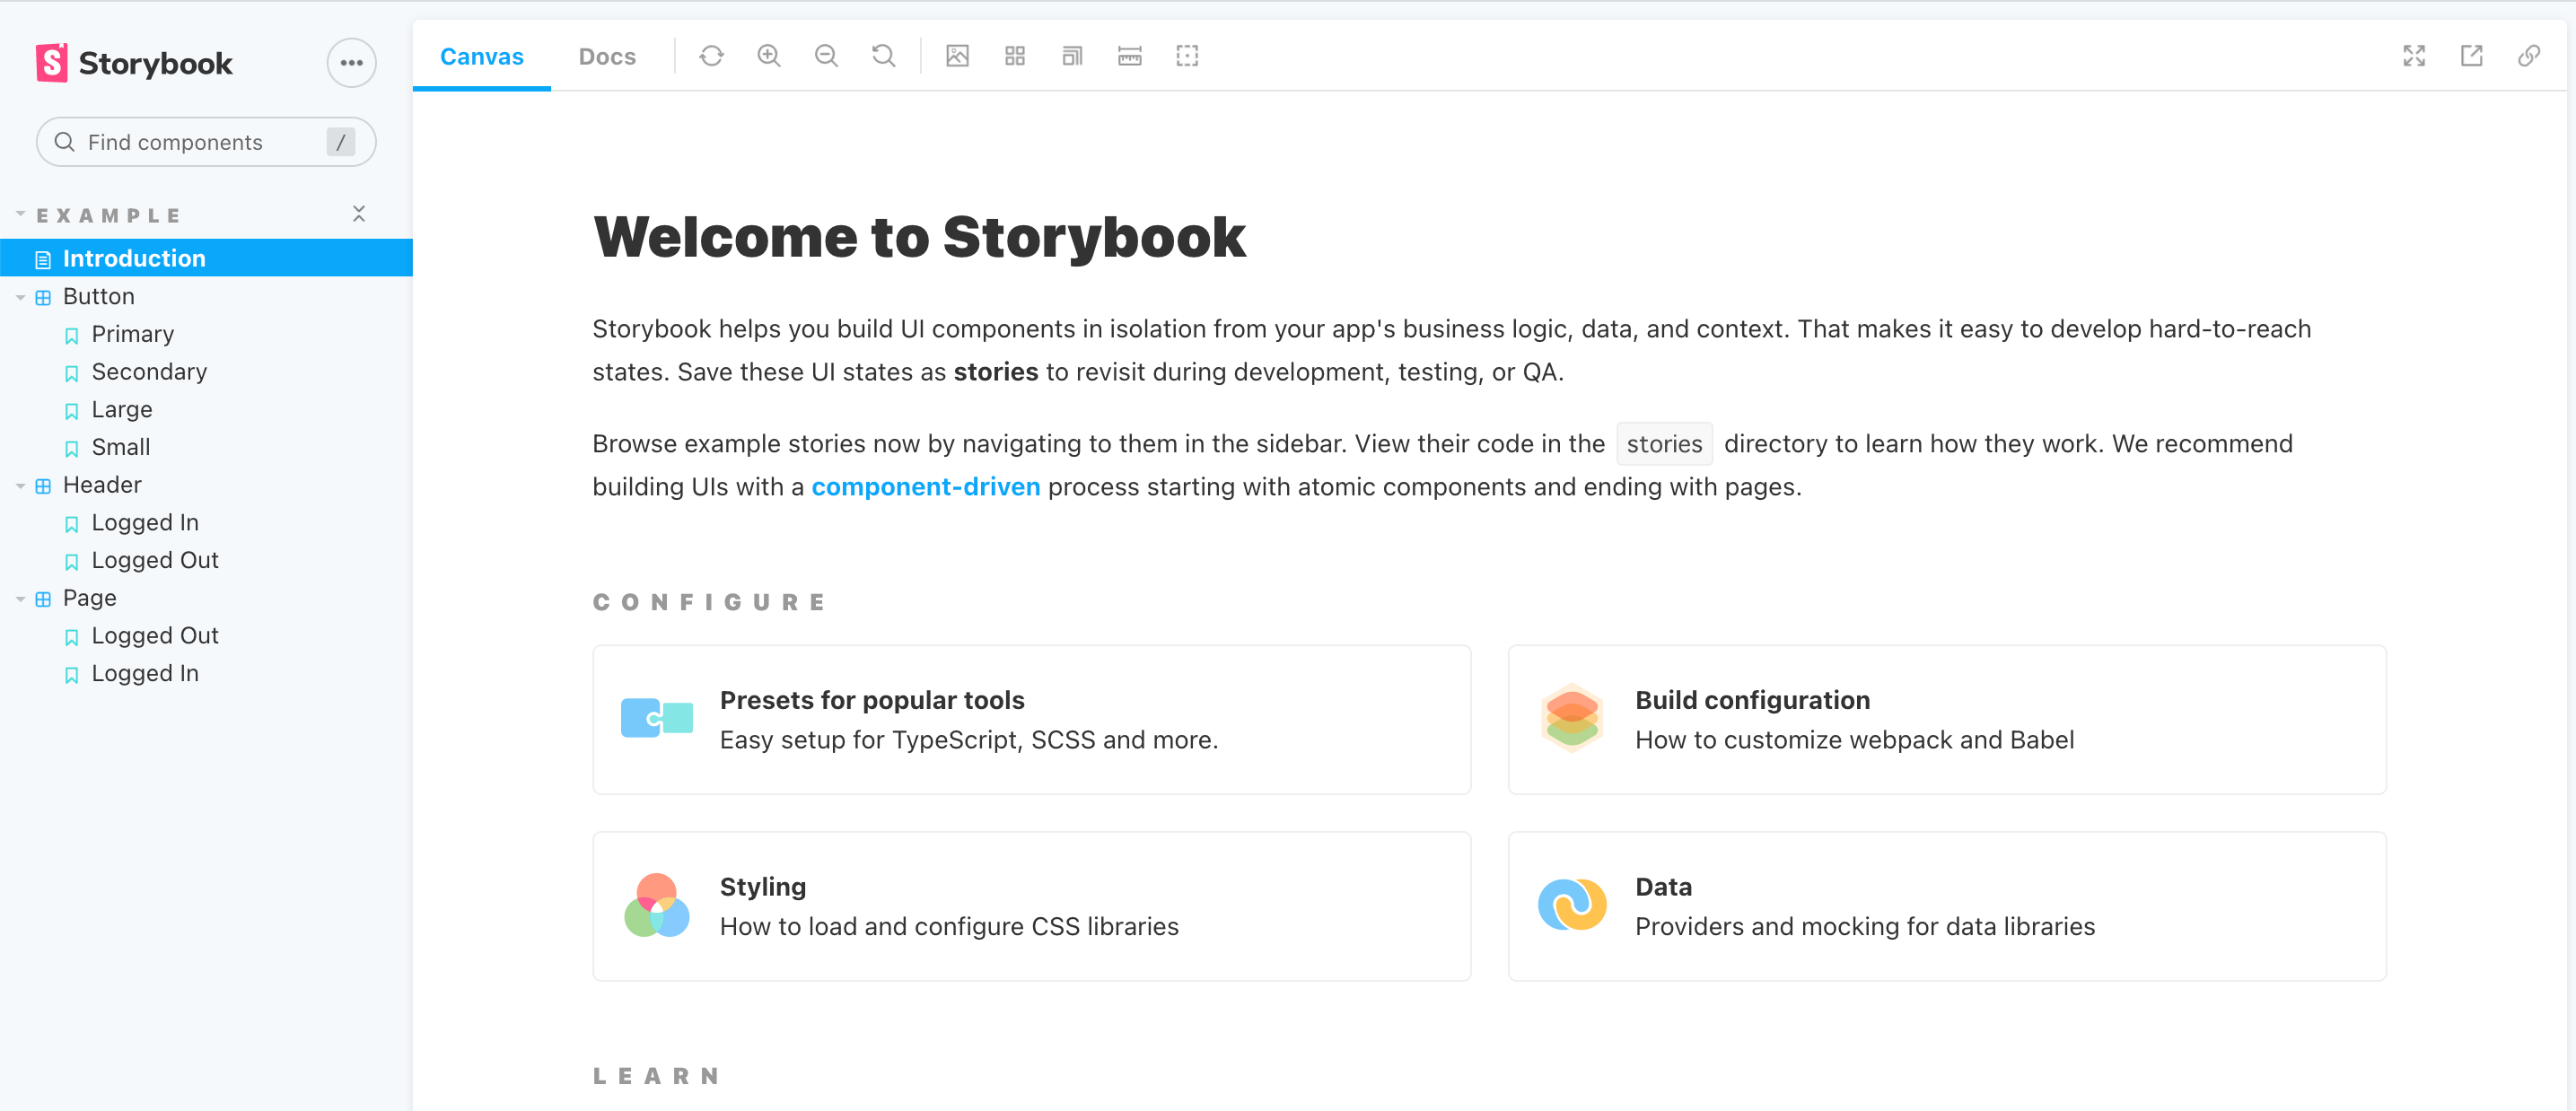Click the collapse-all icon beside EXAMPLE
2576x1111 pixels.
point(359,214)
